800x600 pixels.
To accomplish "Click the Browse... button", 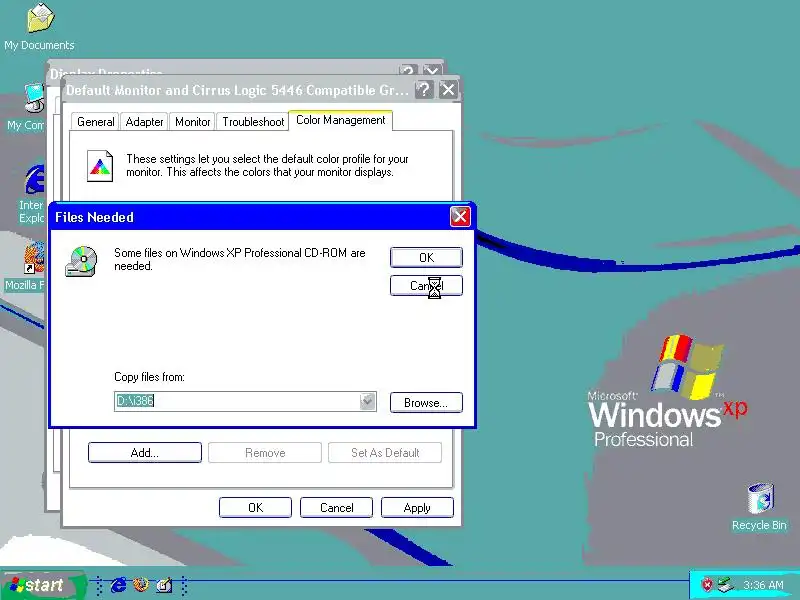I will point(426,403).
